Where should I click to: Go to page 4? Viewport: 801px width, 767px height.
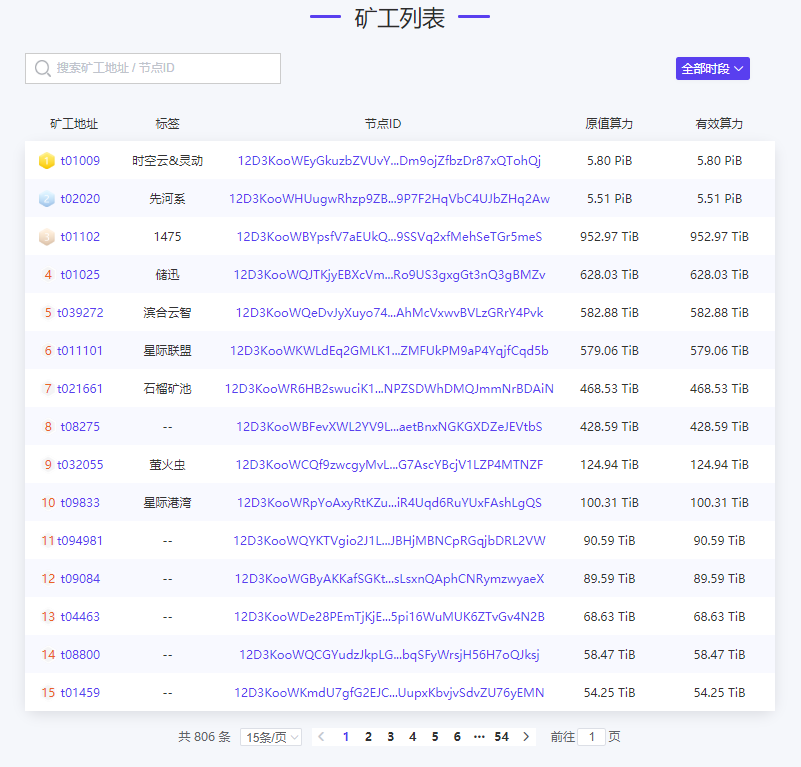tap(413, 736)
